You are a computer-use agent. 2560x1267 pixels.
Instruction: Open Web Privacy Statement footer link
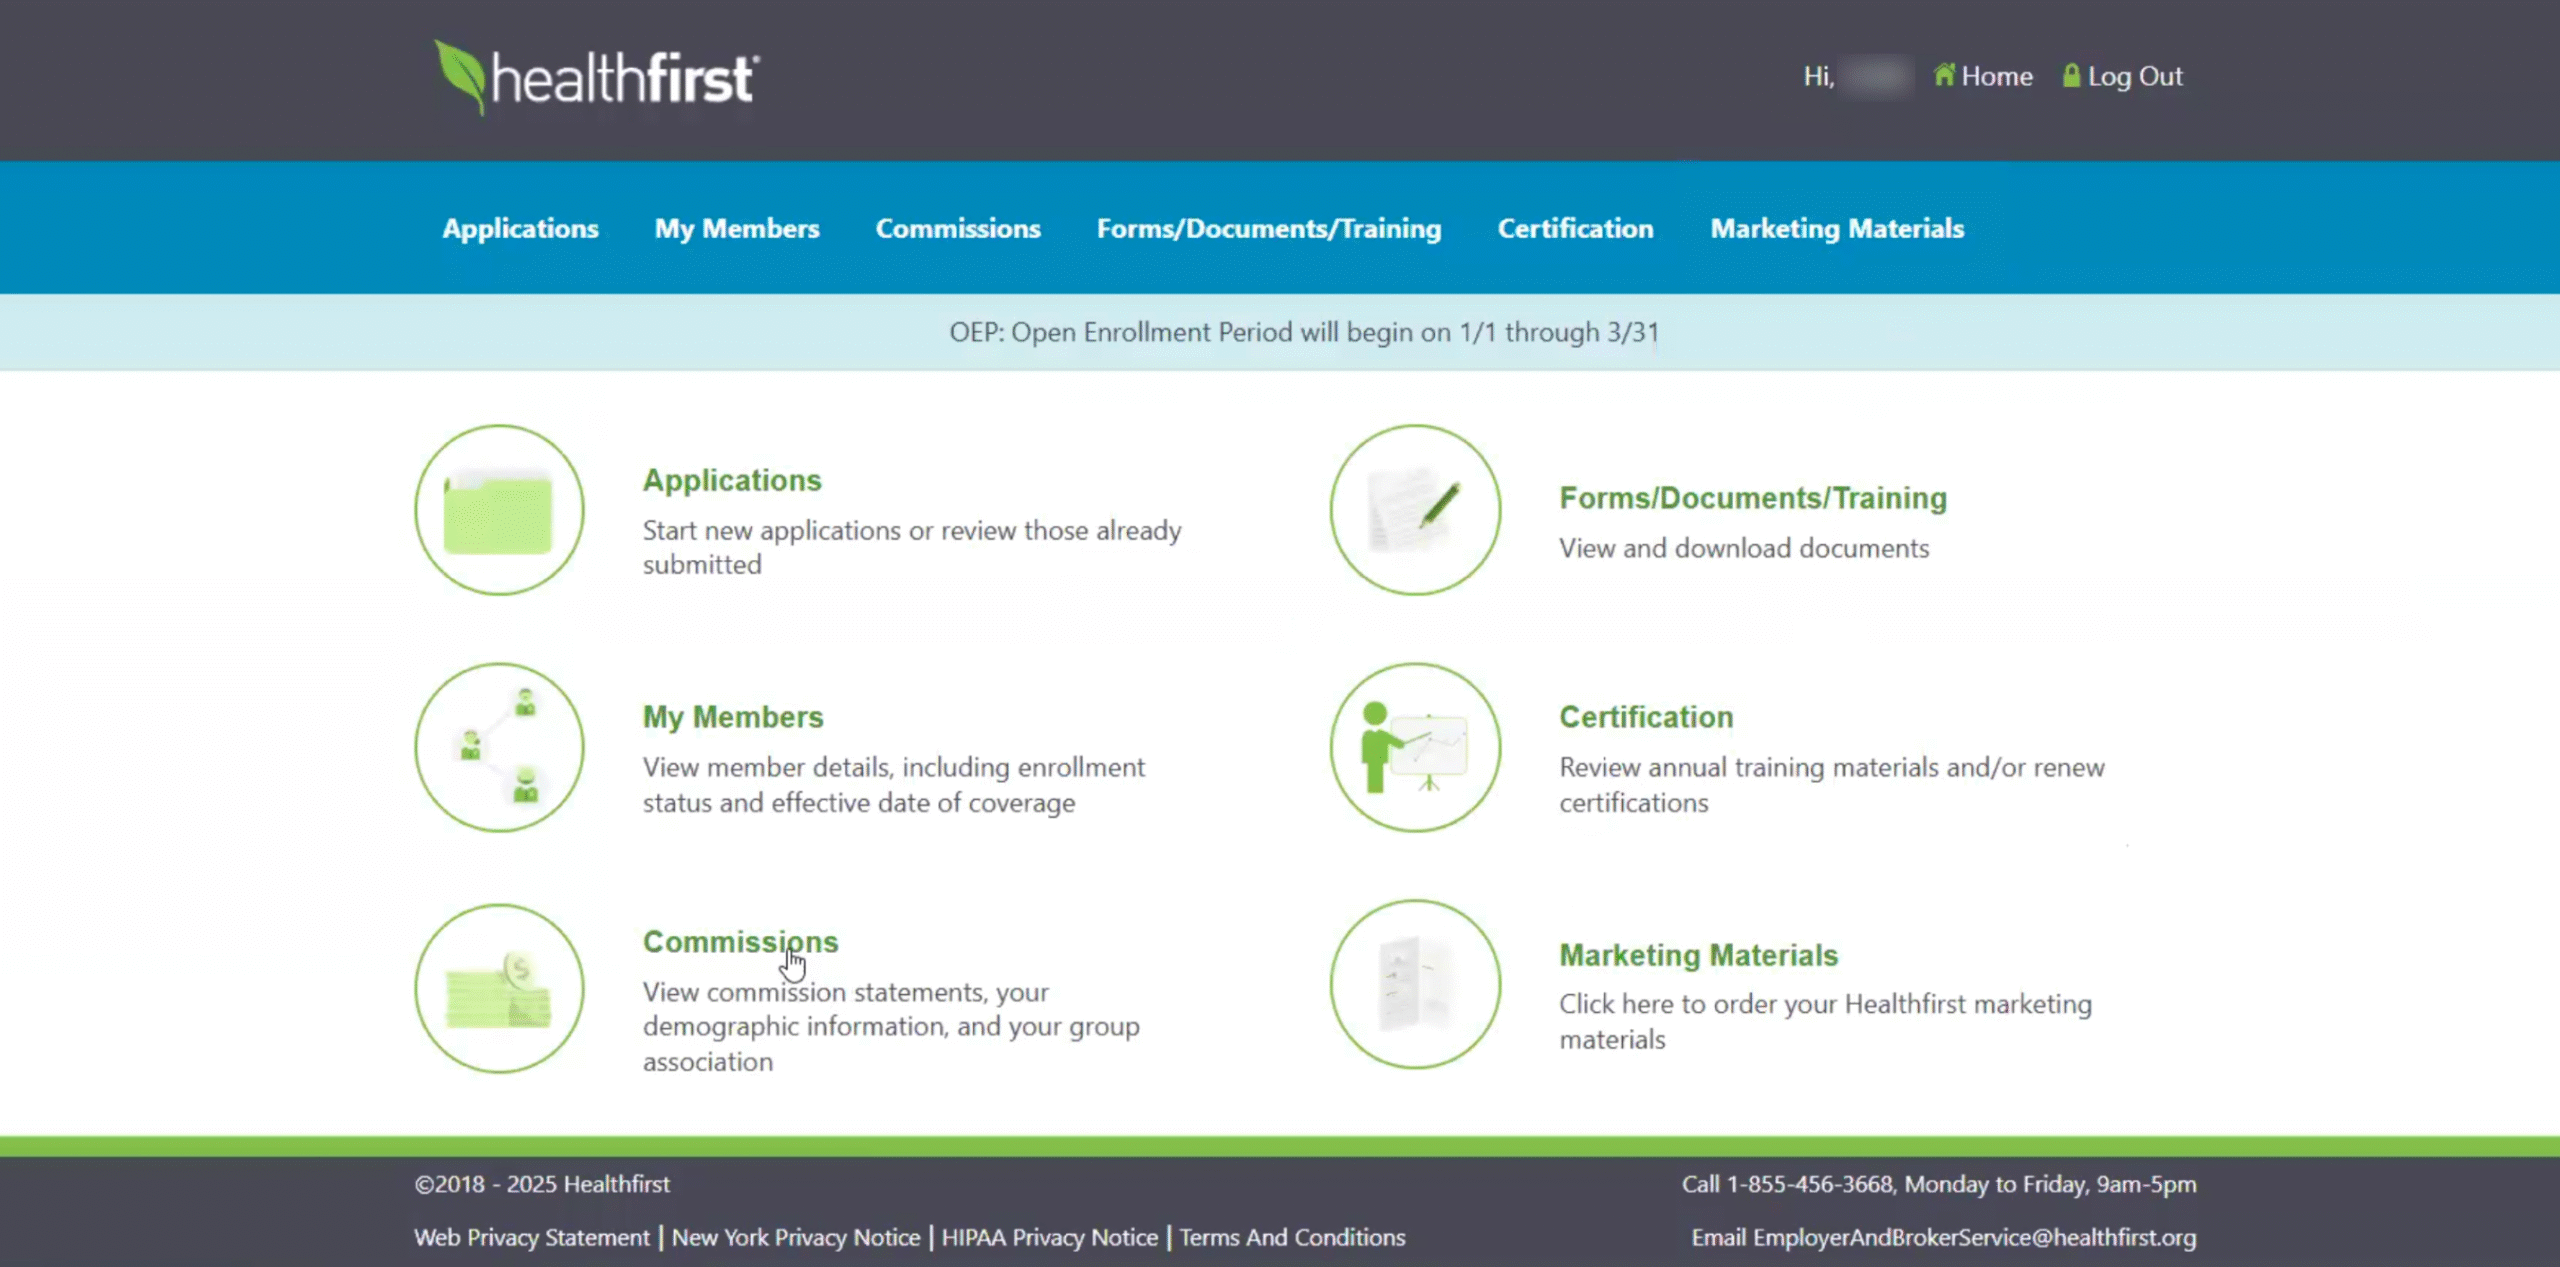[532, 1237]
